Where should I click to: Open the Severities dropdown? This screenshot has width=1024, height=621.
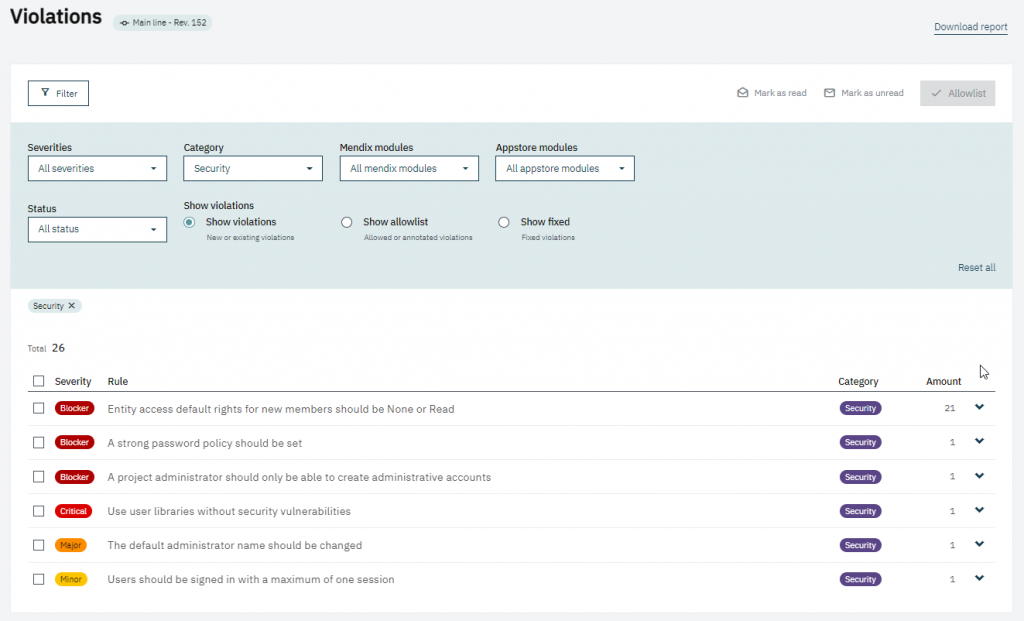coord(97,169)
